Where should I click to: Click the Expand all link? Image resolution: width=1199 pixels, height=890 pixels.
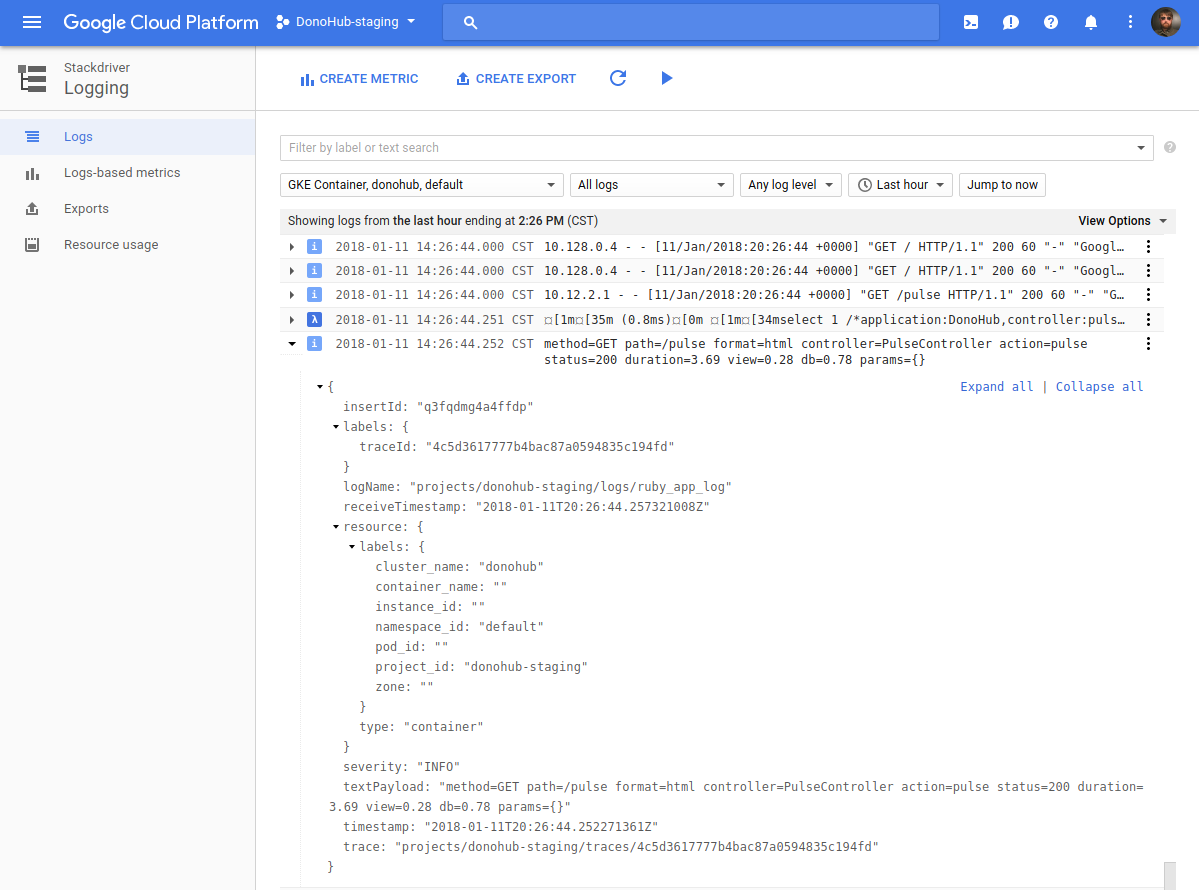coord(996,387)
